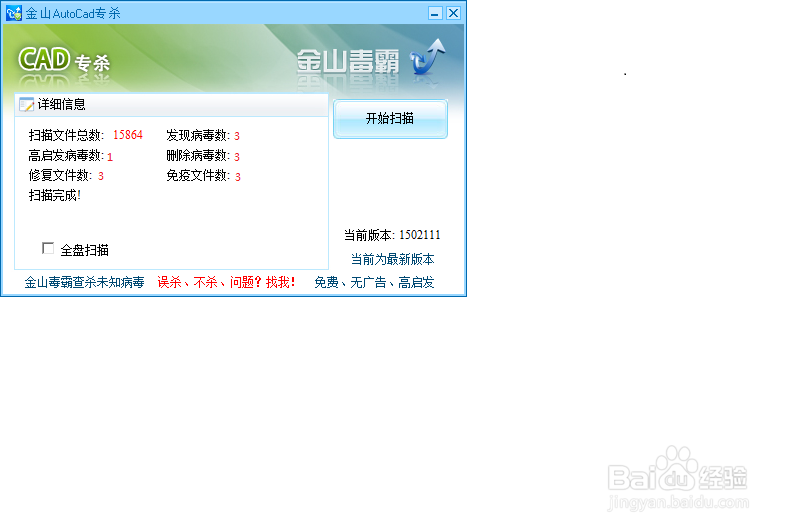Click the 扫描完成! status text
792x530 pixels.
pyautogui.click(x=55, y=196)
